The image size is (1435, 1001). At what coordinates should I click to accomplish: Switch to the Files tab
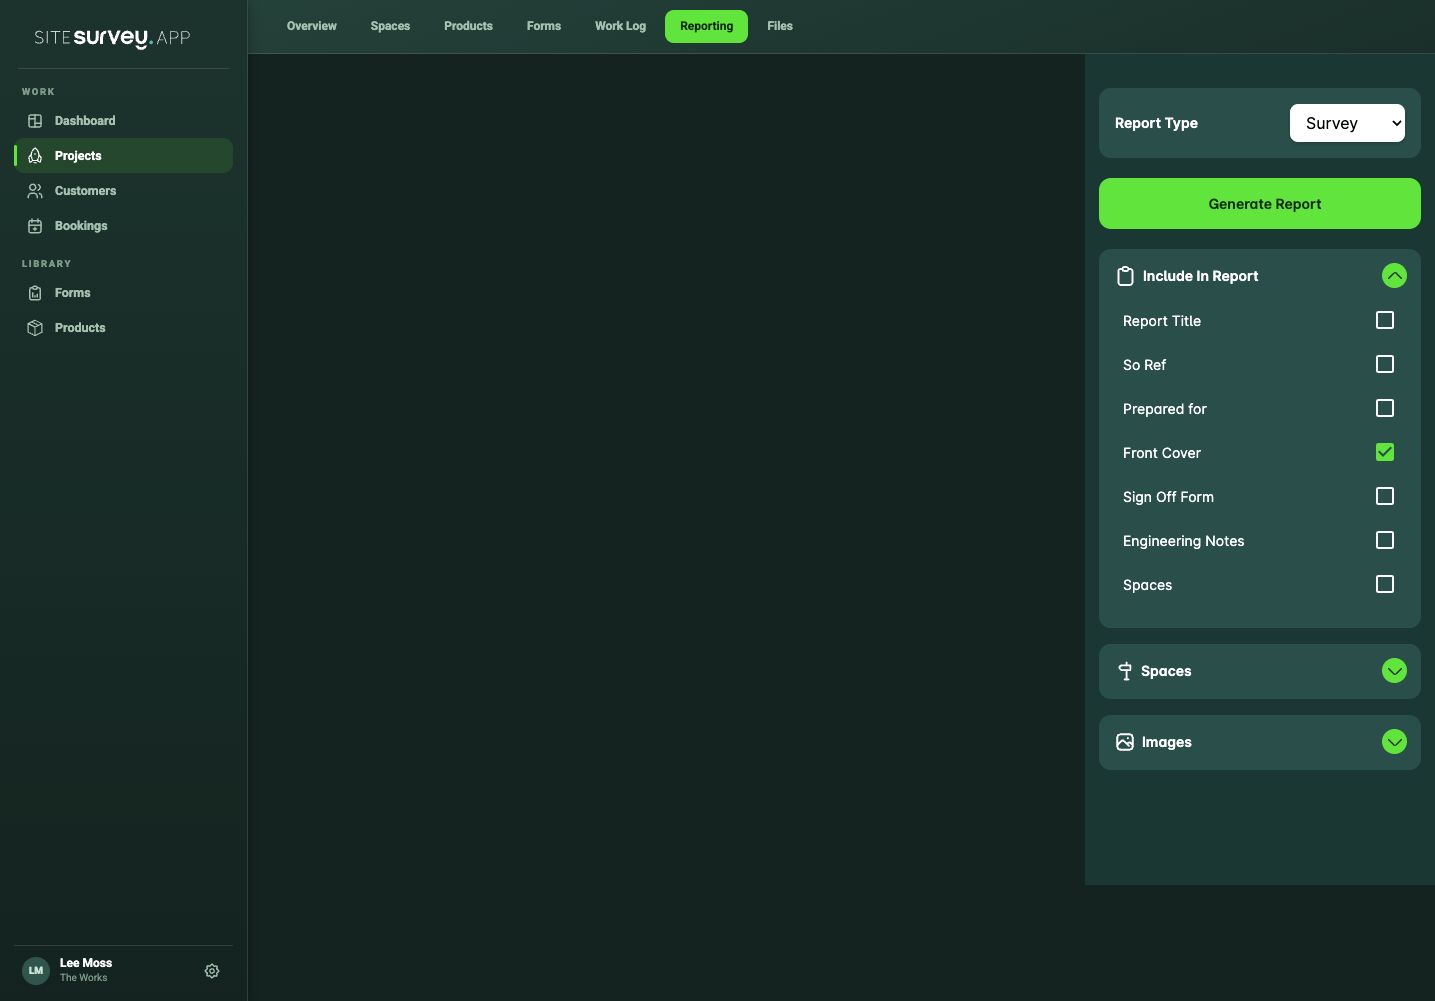780,26
